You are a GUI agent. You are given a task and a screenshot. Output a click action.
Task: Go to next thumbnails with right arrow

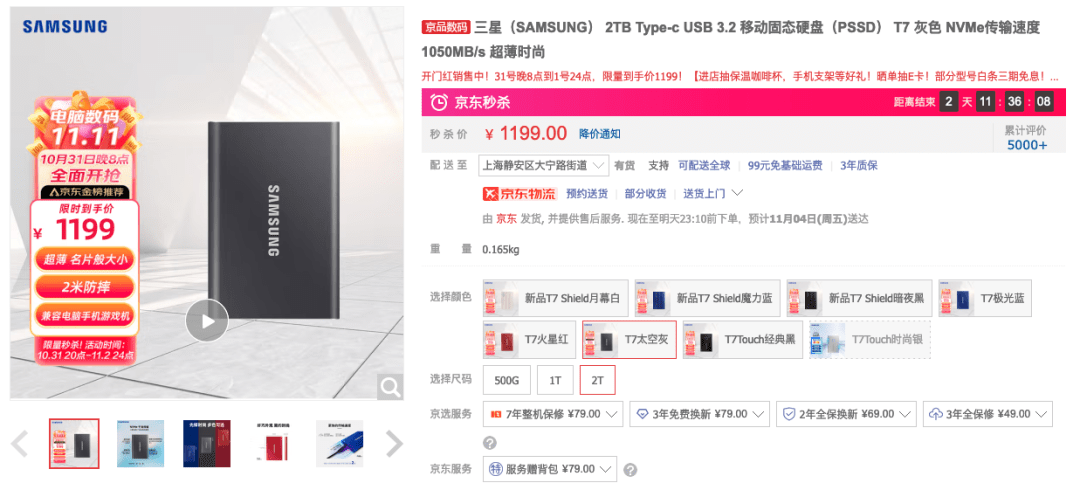tap(394, 444)
